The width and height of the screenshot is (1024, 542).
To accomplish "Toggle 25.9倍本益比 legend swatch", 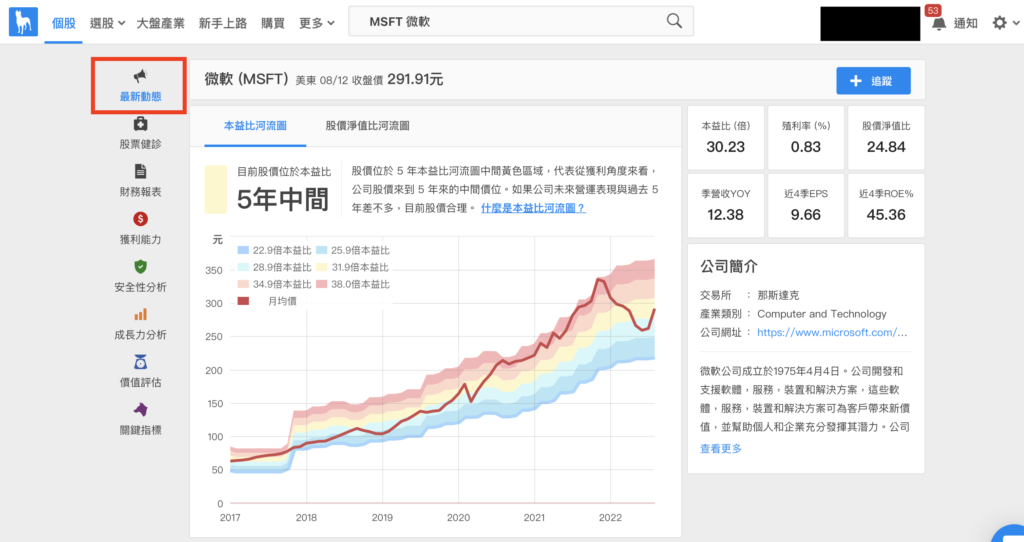I will tap(321, 250).
